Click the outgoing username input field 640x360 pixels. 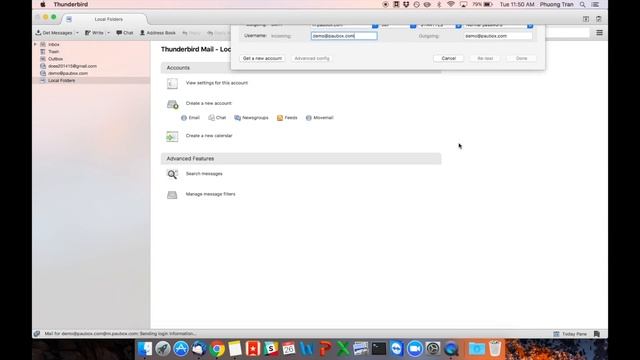(498, 36)
